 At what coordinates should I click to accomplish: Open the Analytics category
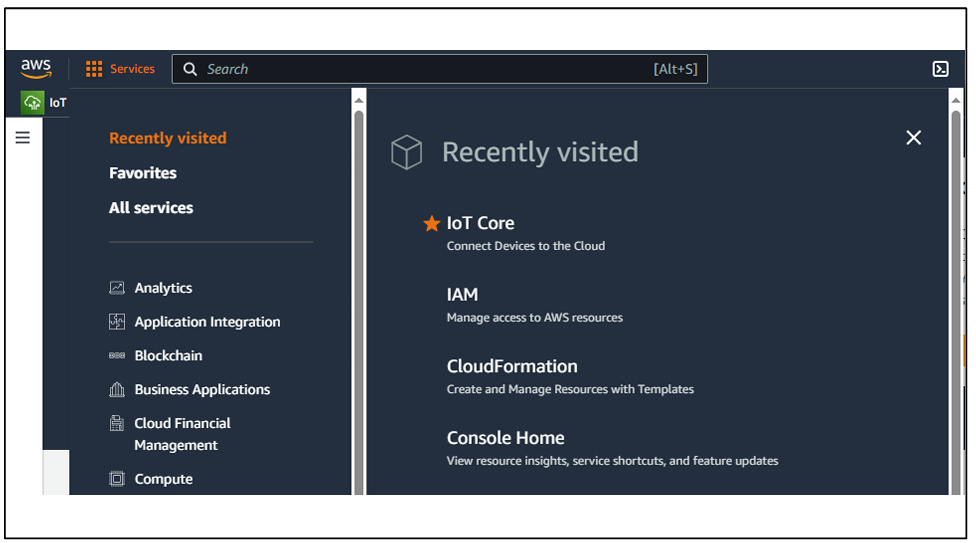(163, 288)
